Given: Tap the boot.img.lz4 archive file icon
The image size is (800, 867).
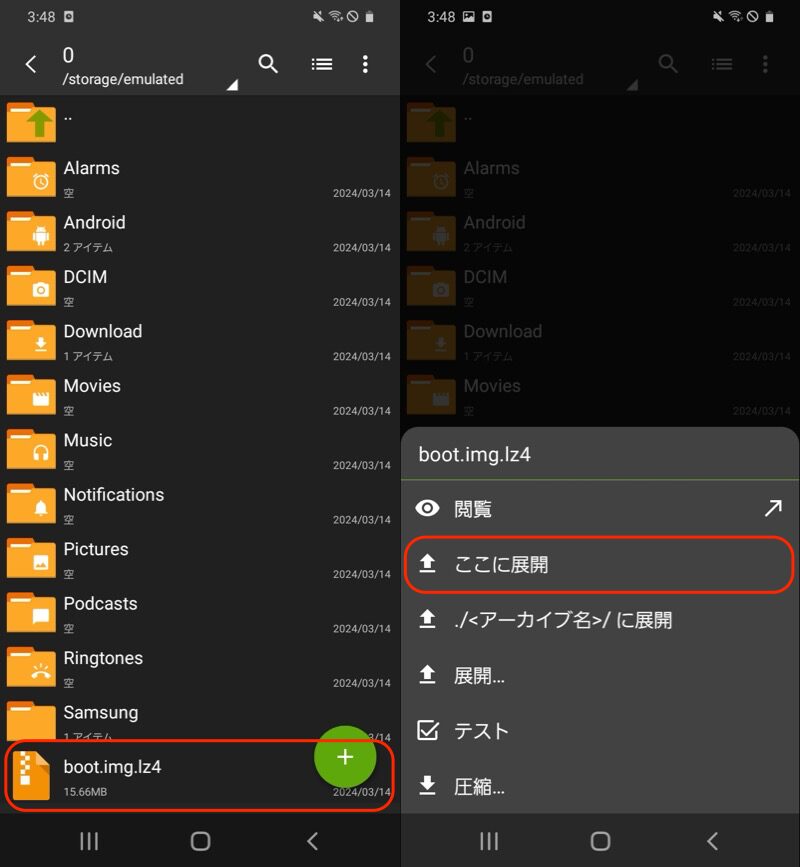Looking at the screenshot, I should [31, 776].
